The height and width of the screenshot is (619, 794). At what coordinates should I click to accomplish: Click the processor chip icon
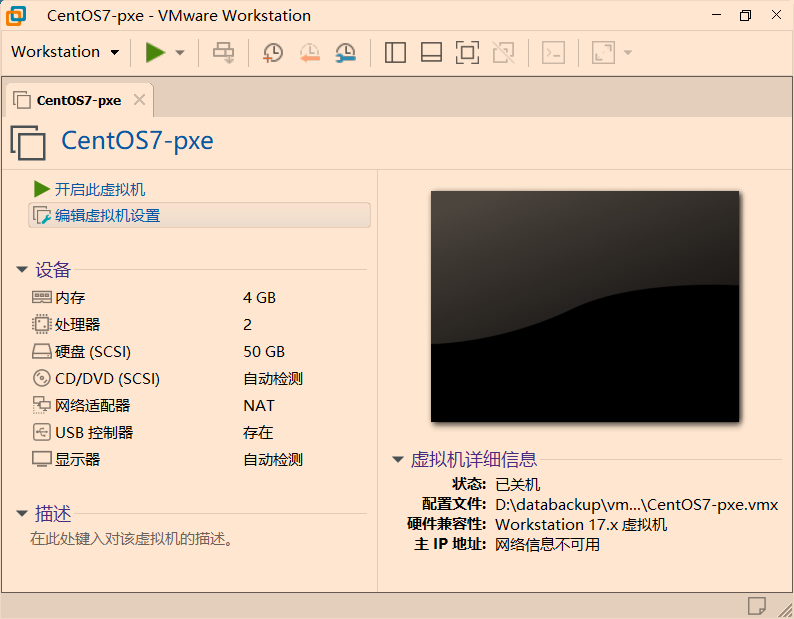coord(42,324)
